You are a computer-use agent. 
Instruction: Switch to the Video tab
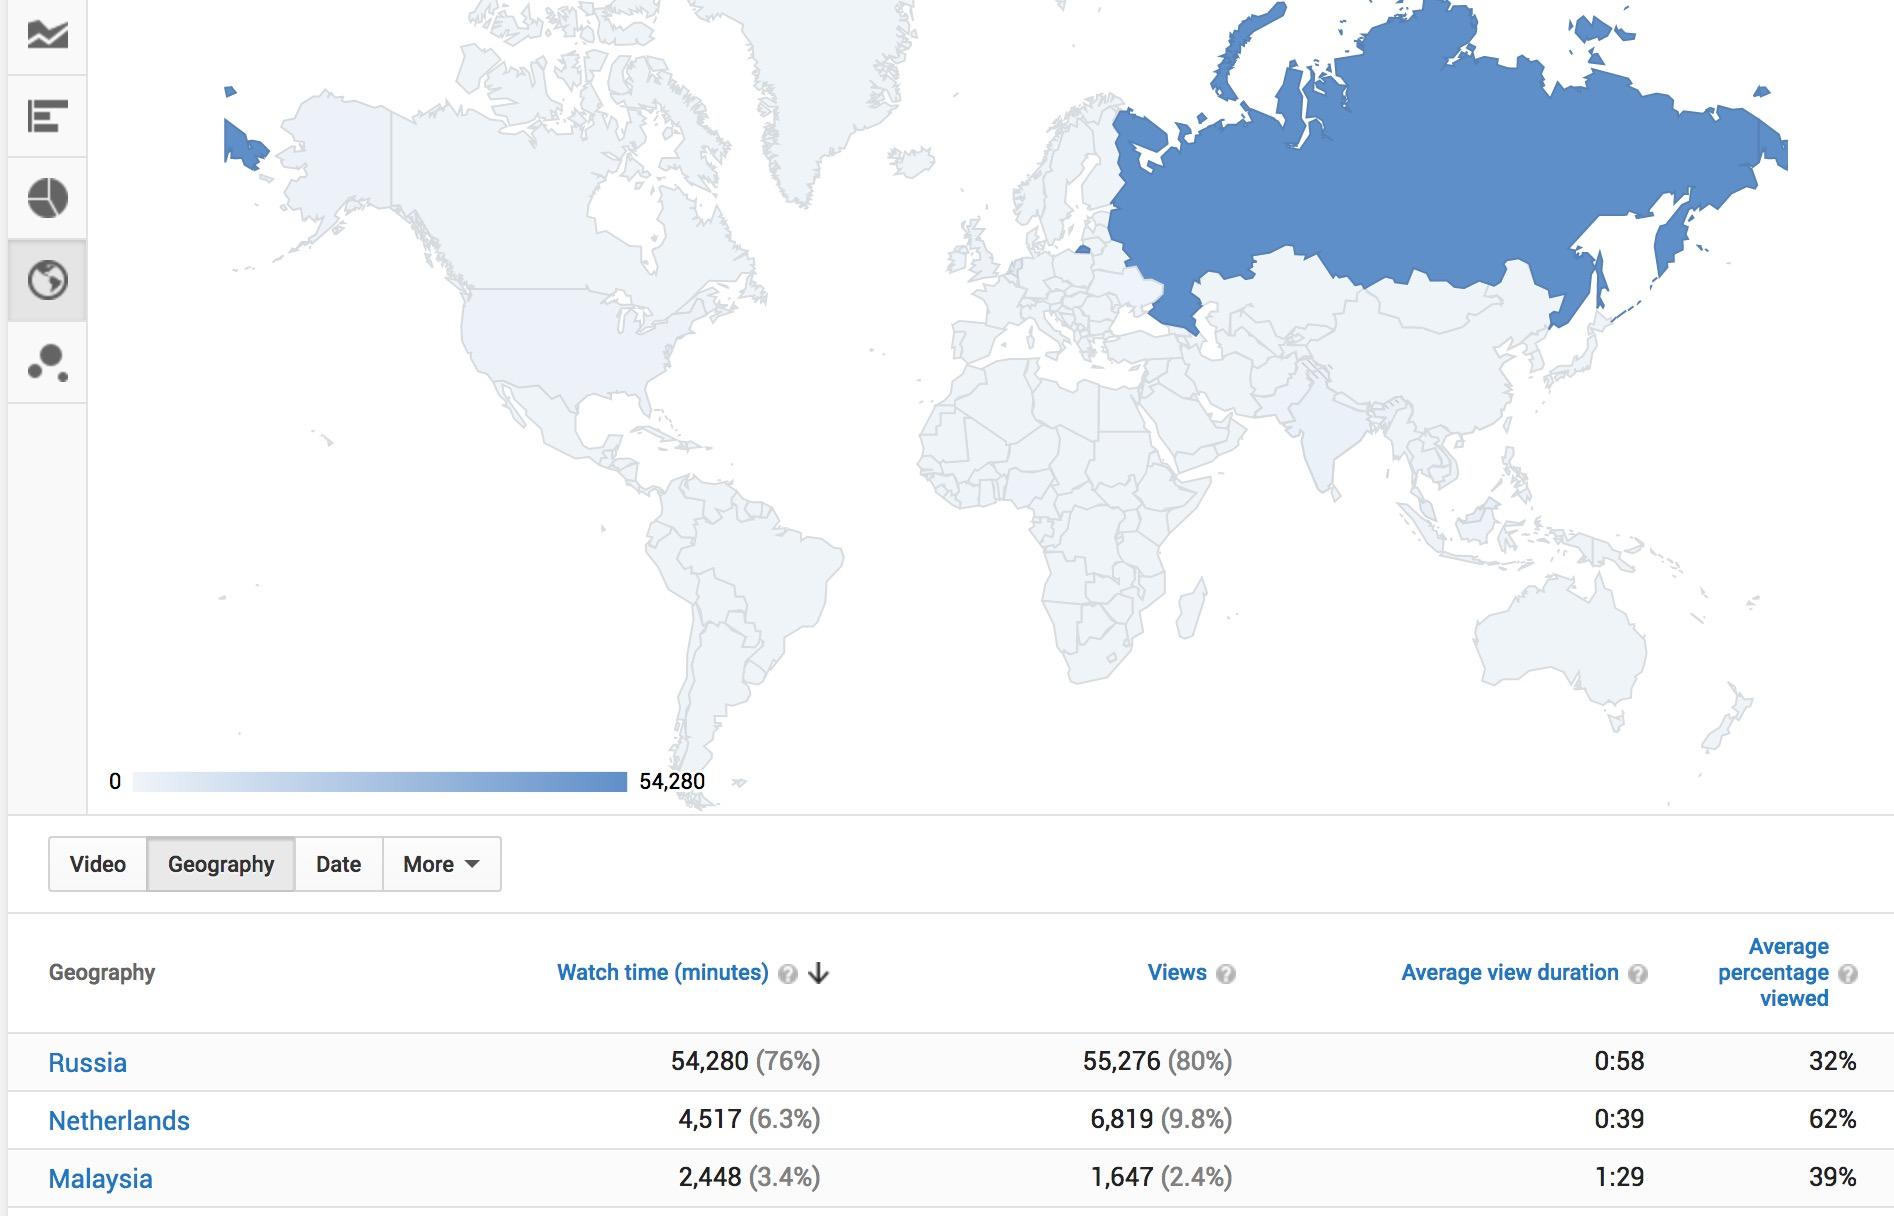98,864
